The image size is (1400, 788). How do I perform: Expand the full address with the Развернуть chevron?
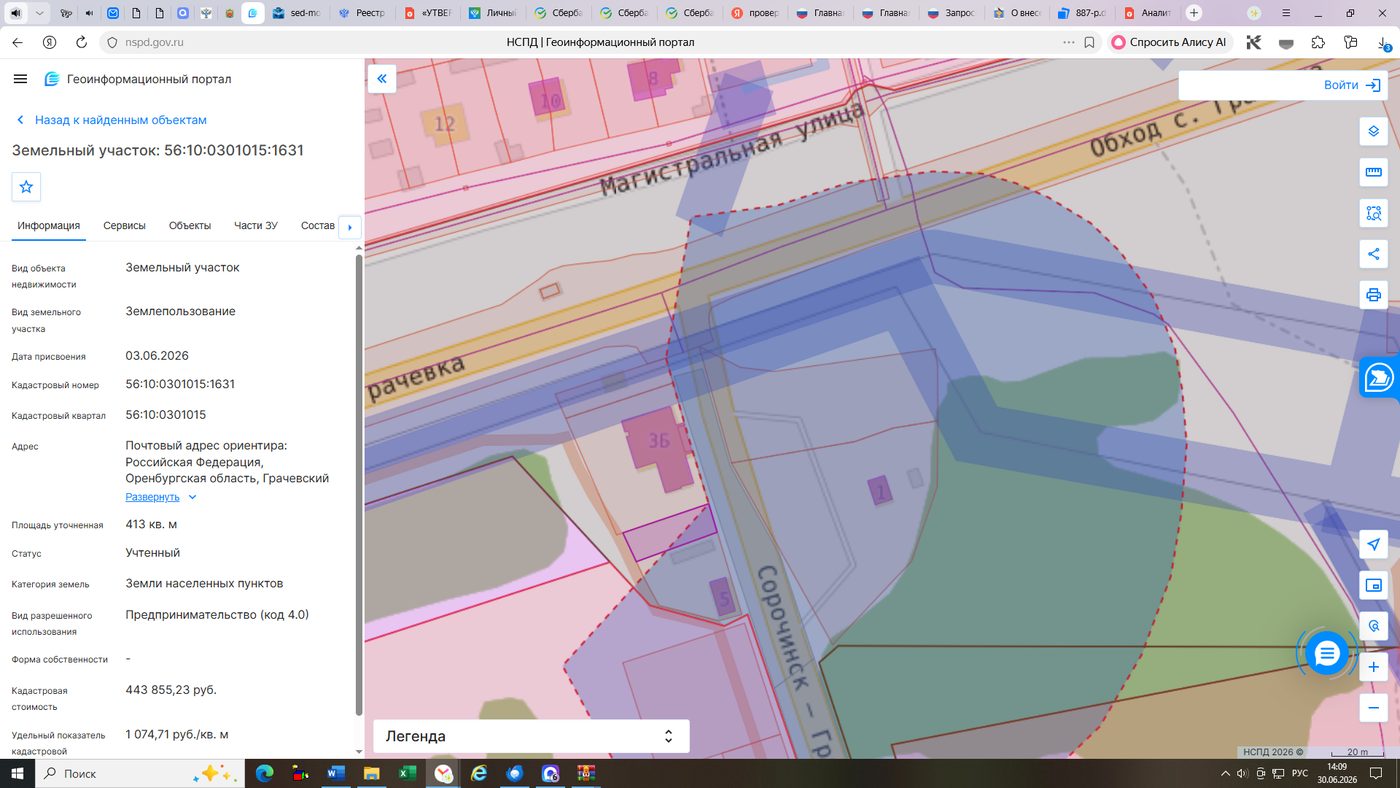(193, 497)
